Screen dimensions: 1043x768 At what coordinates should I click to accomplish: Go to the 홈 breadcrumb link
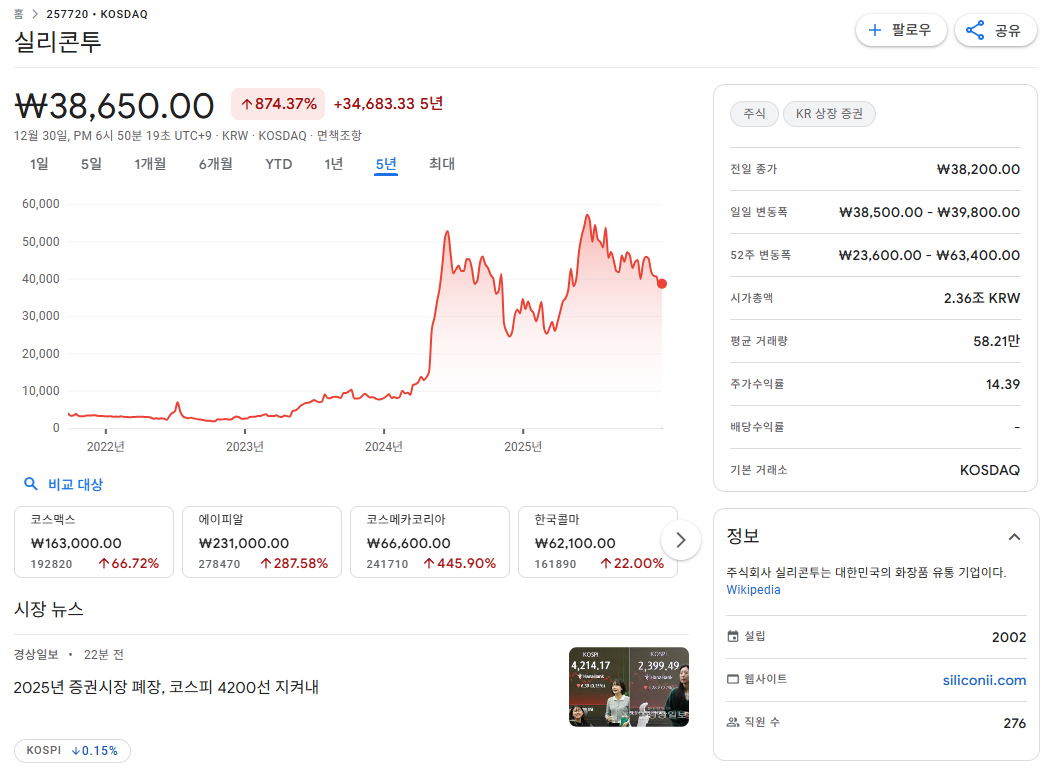pyautogui.click(x=19, y=14)
